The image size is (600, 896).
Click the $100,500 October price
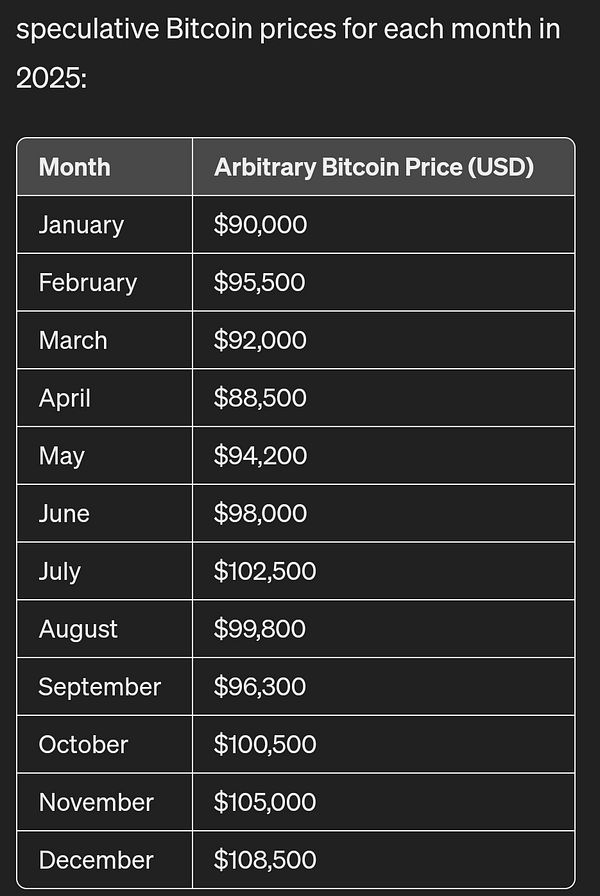(265, 745)
